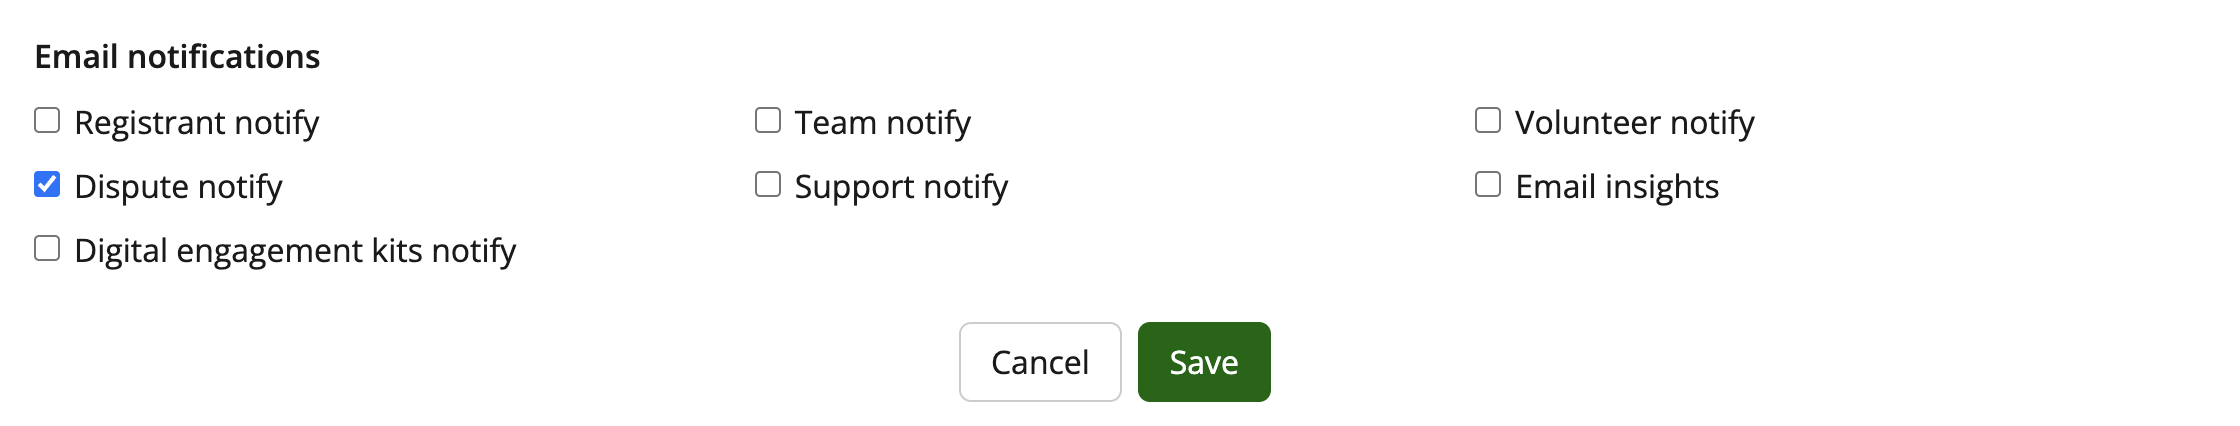The image size is (2240, 426).
Task: Click the "Support notify" label text
Action: (x=901, y=187)
